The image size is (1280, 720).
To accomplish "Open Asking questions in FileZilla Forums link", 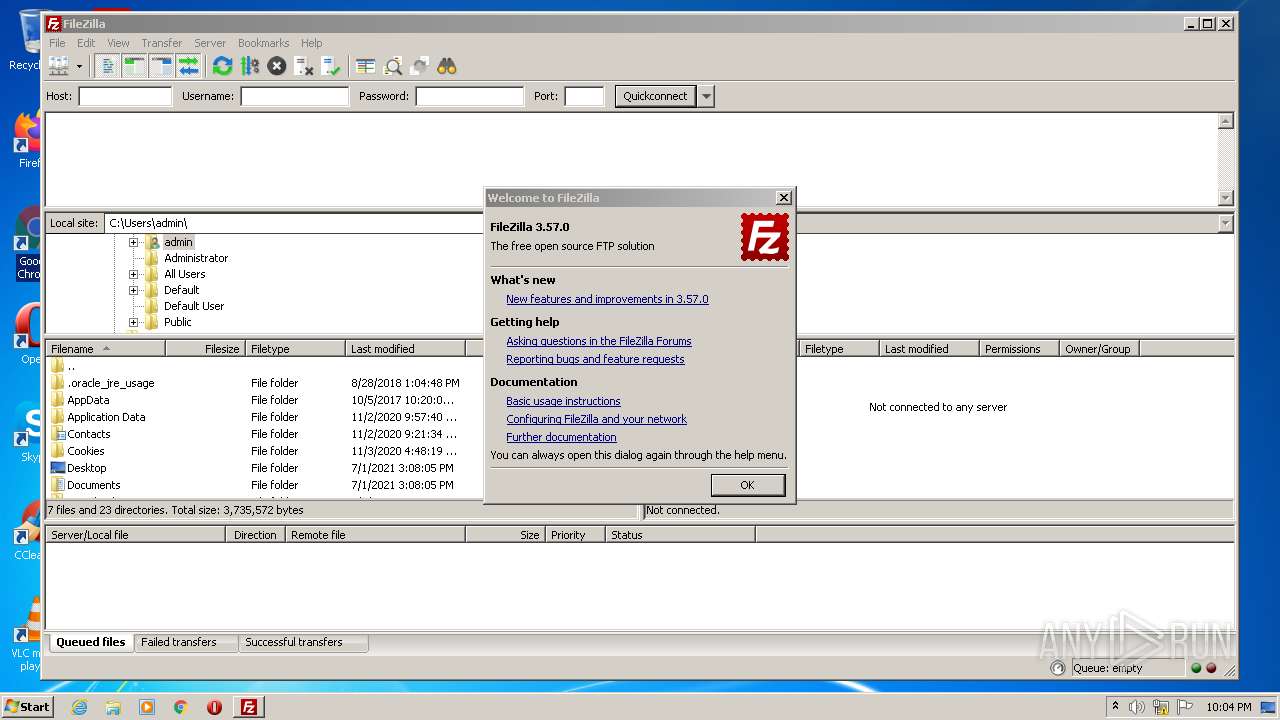I will pyautogui.click(x=599, y=341).
